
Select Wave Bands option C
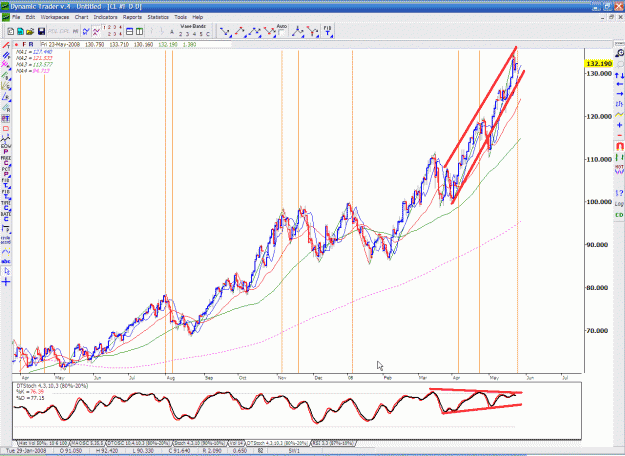(208, 34)
